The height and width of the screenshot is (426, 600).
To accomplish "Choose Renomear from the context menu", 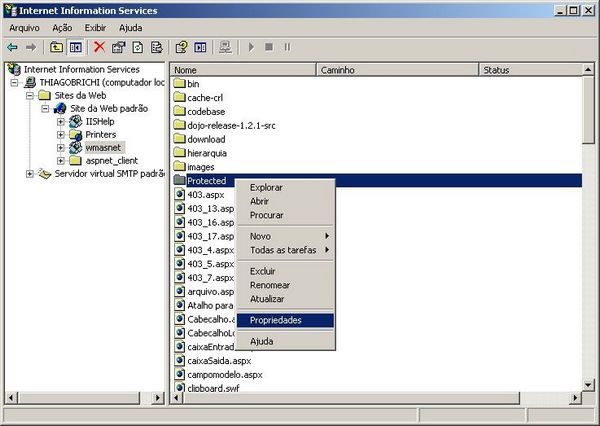I will click(x=286, y=285).
